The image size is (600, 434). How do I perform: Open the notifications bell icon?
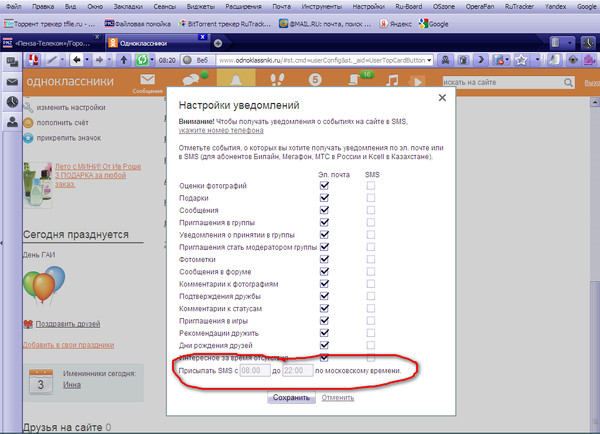tap(236, 80)
